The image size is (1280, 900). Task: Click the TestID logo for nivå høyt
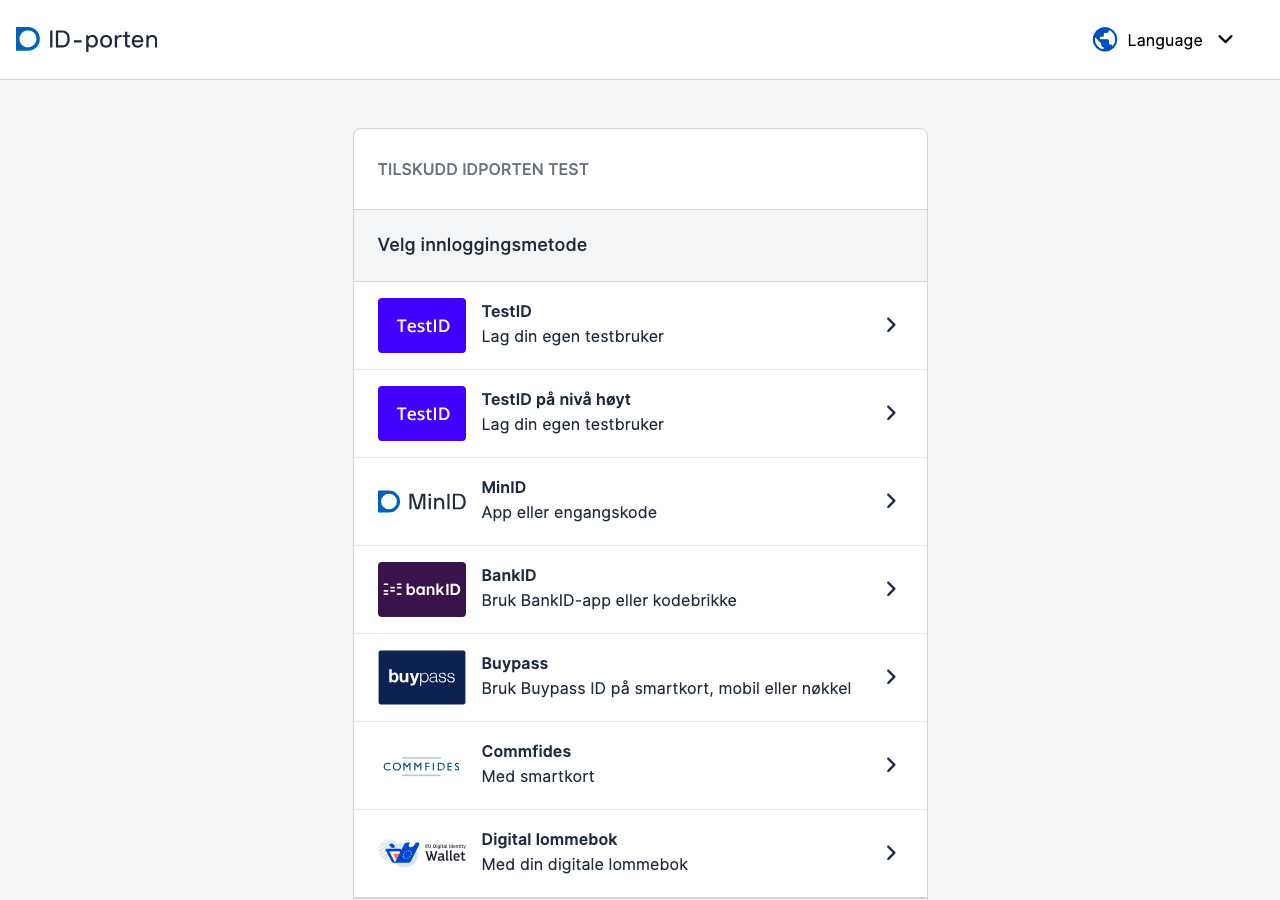422,414
